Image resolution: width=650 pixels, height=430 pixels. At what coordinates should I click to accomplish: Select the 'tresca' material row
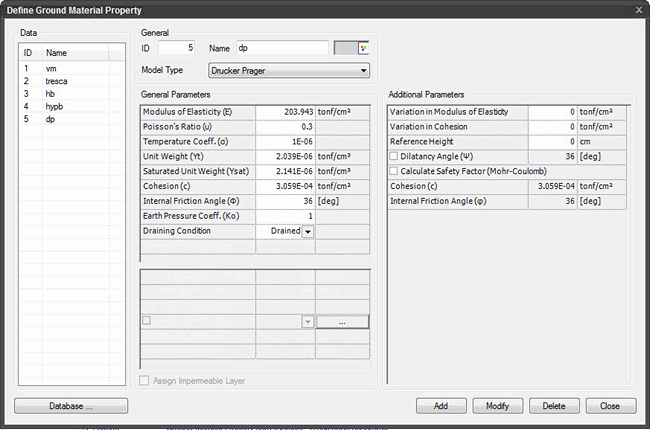tap(56, 81)
